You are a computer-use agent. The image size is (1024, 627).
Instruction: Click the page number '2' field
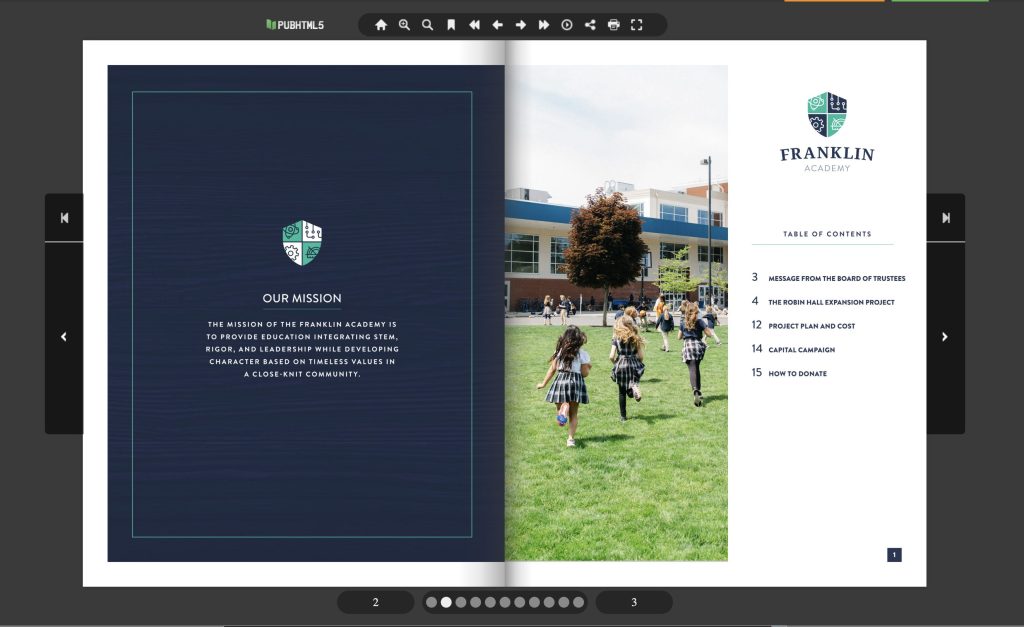click(375, 602)
